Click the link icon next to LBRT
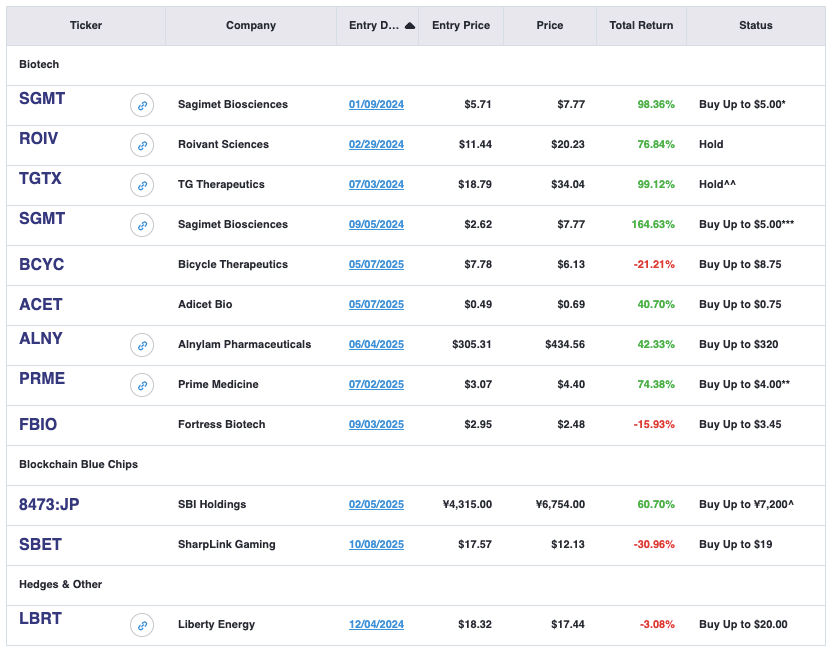Image resolution: width=830 pixels, height=652 pixels. point(142,625)
